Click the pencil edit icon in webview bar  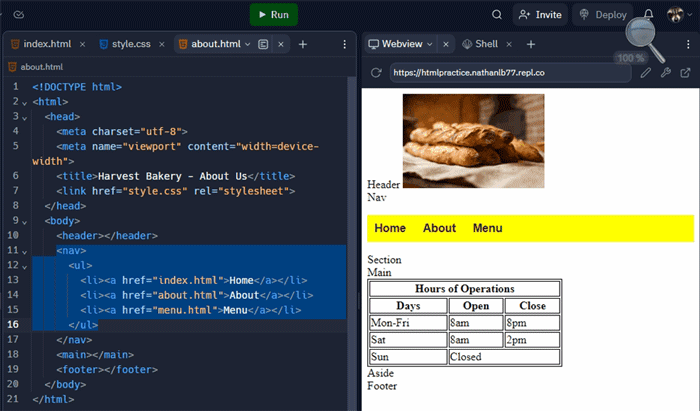point(646,73)
